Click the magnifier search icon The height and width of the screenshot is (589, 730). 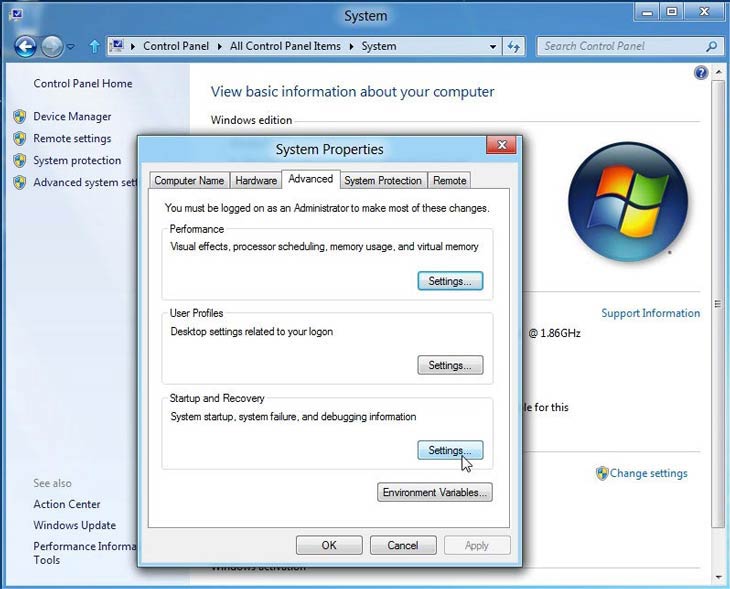click(711, 47)
